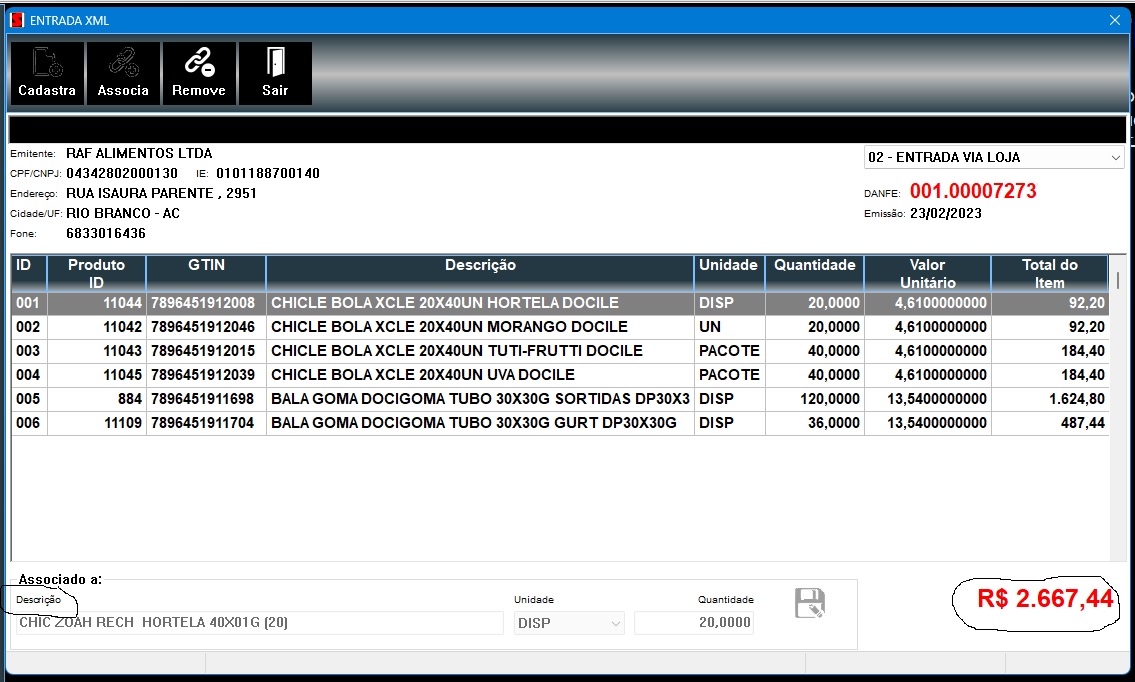Open the 02 - ENTRADA VIA LOJA dropdown
This screenshot has width=1135, height=682.
click(x=1115, y=158)
